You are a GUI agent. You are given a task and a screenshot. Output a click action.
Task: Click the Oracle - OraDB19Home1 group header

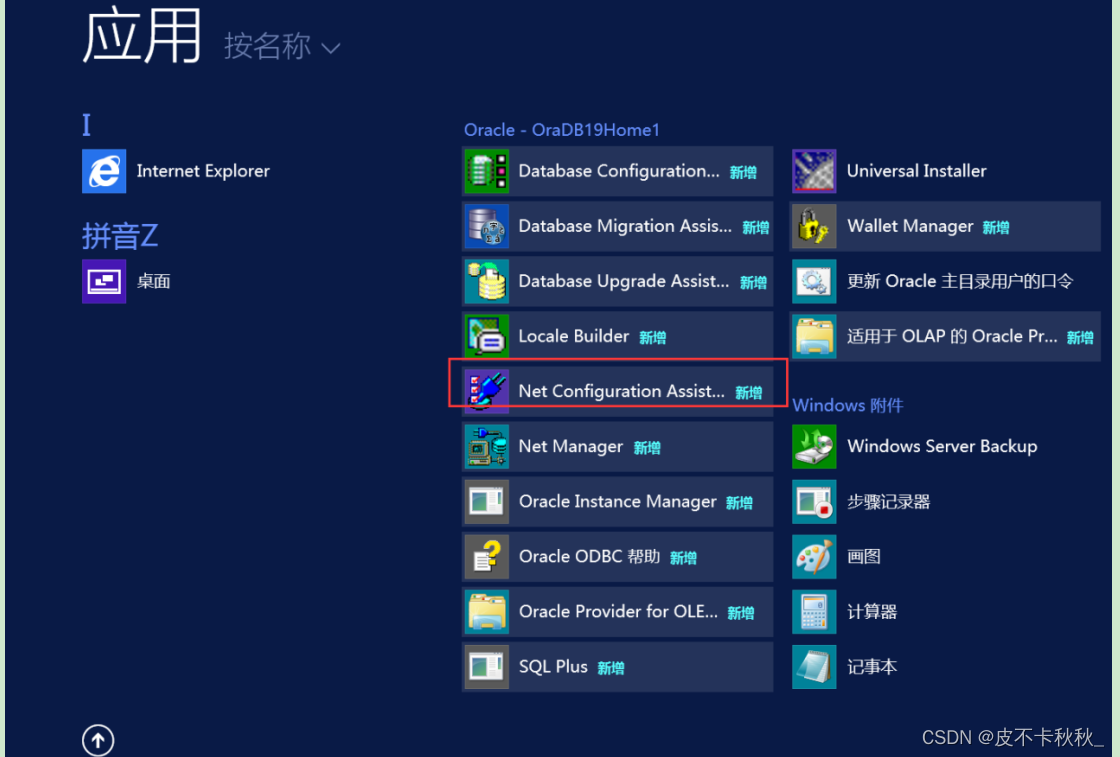pos(561,130)
